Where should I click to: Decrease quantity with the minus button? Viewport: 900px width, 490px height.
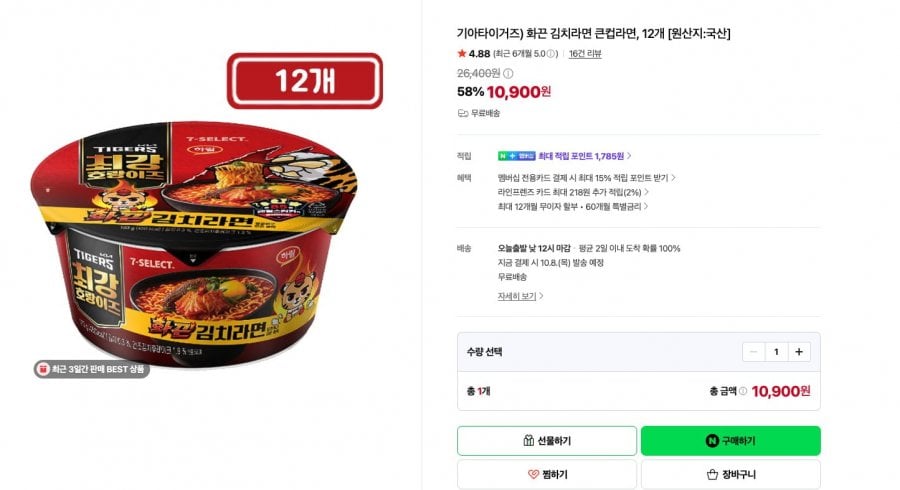754,352
